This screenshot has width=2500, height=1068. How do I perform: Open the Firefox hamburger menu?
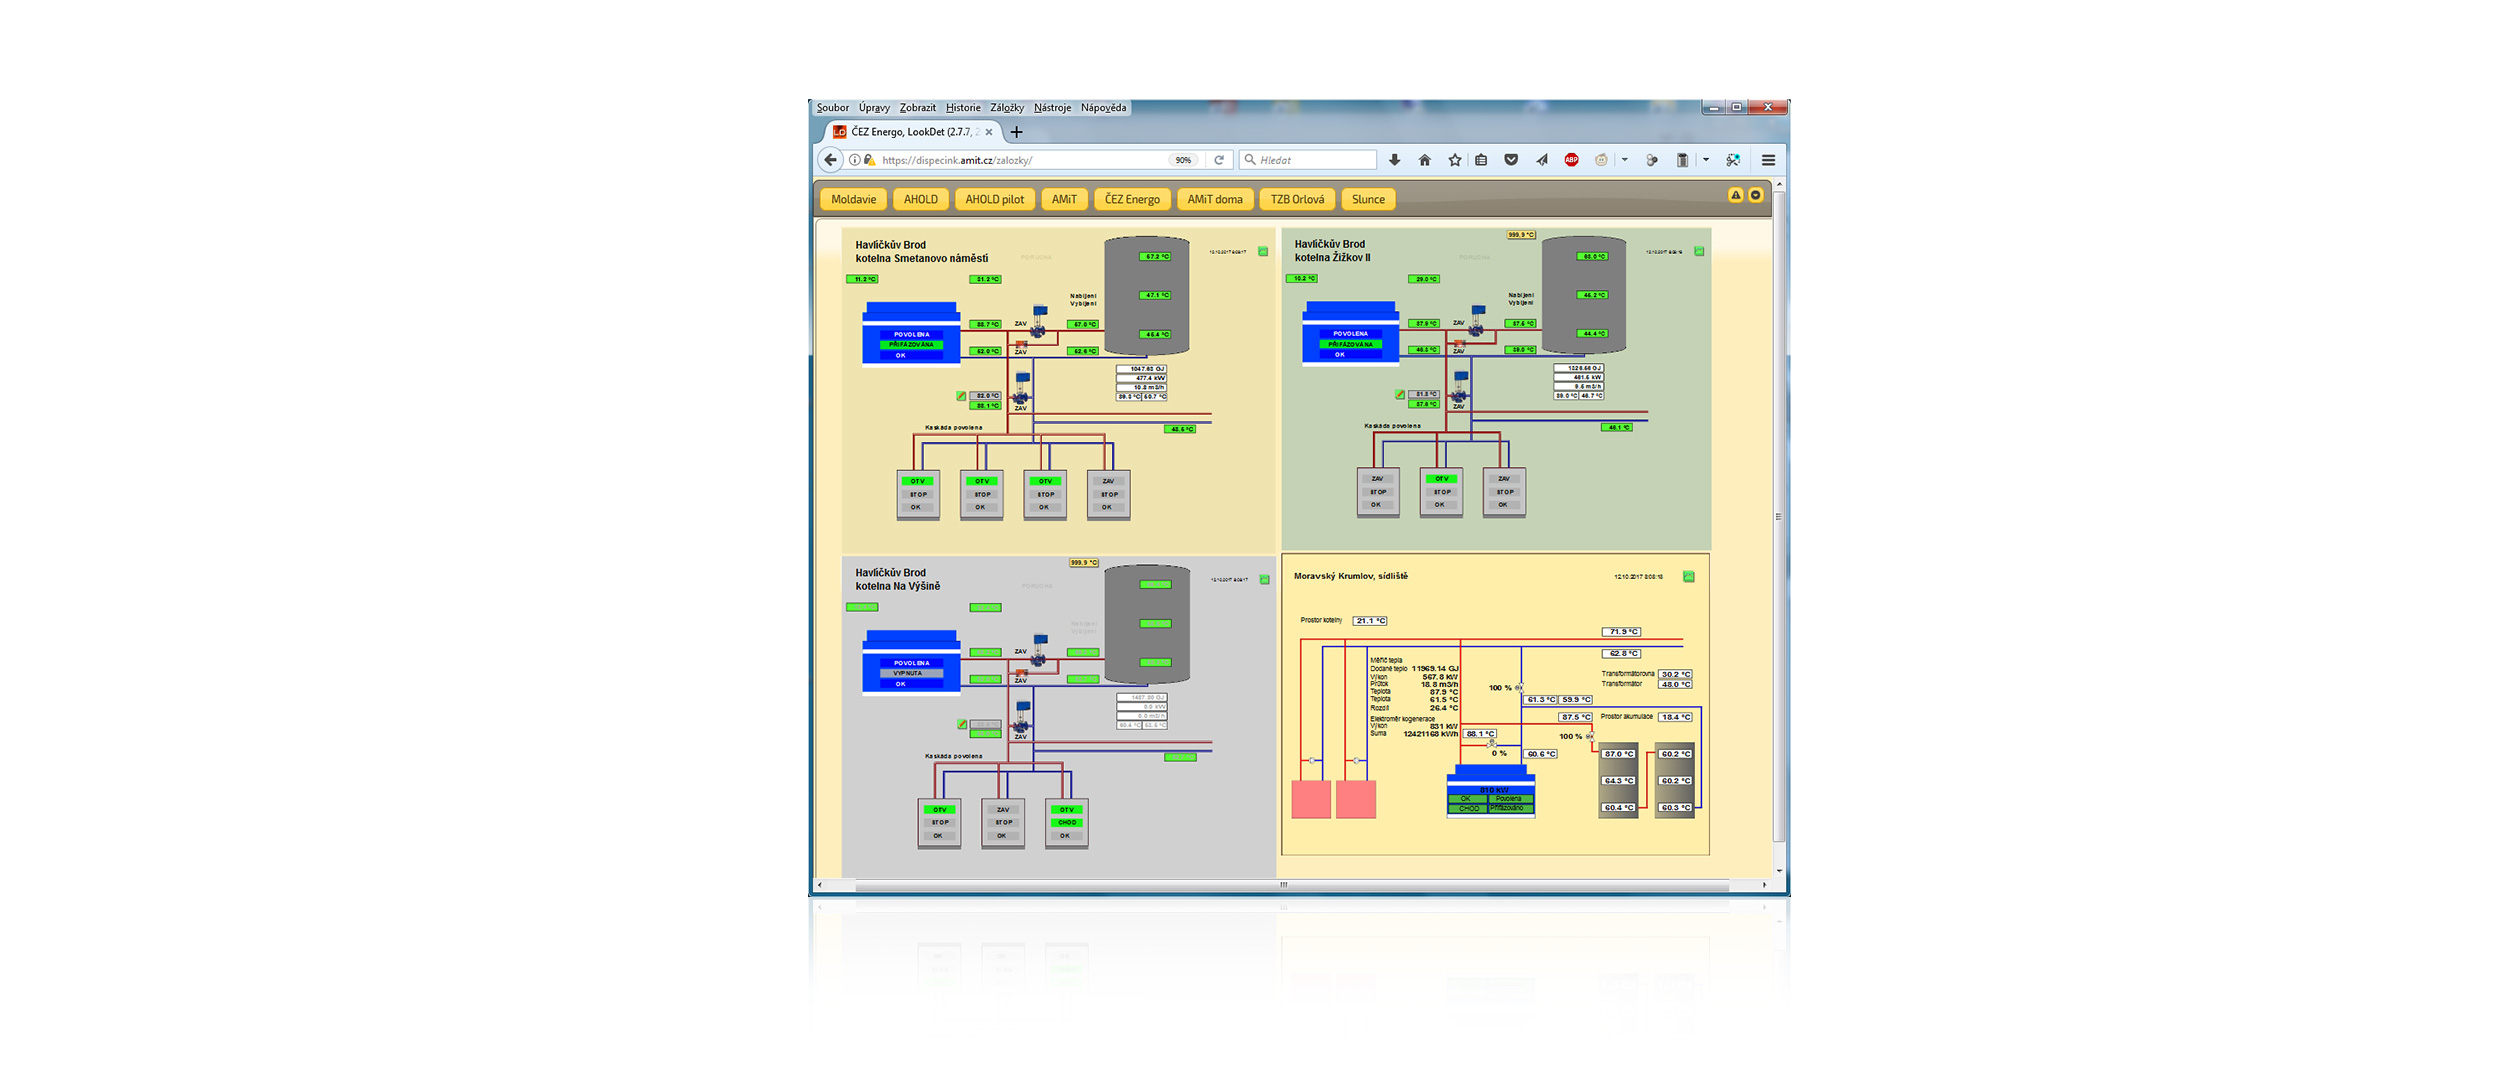click(x=1768, y=160)
